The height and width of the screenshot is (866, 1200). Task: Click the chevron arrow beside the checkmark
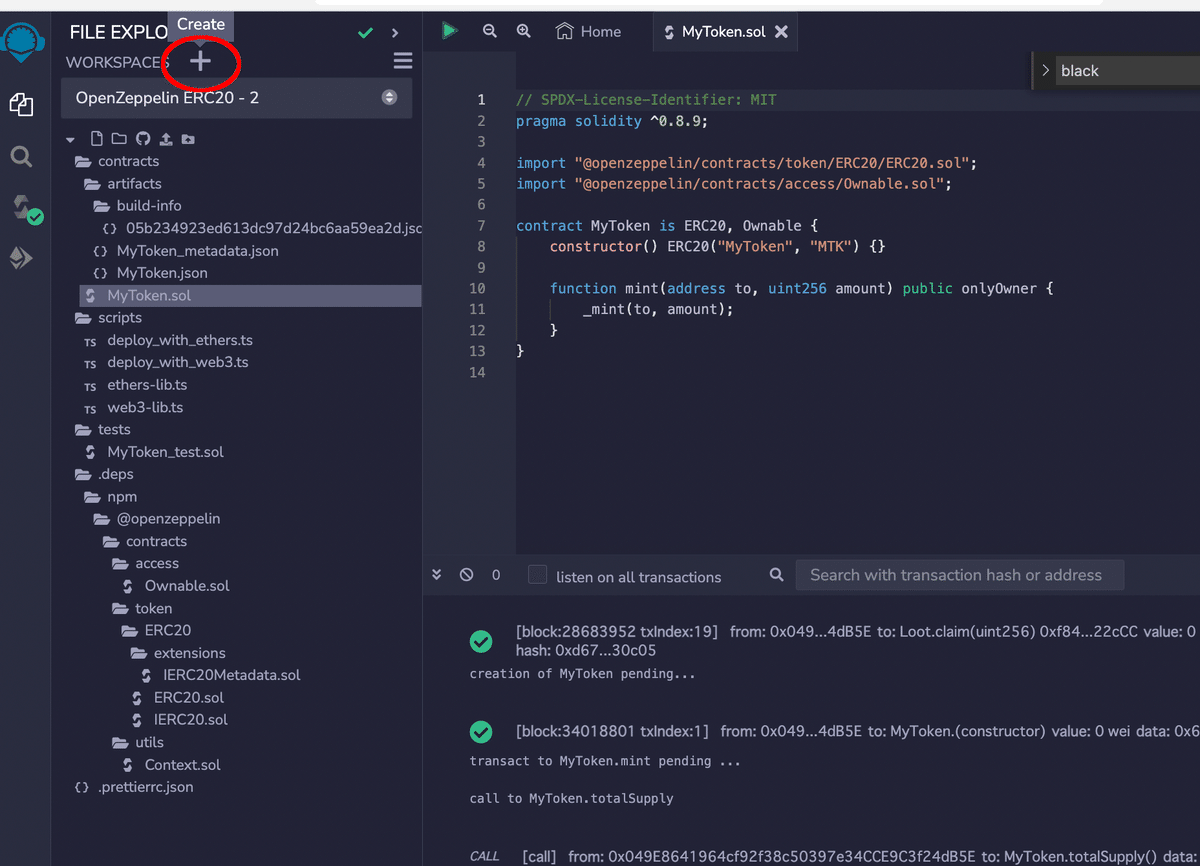pos(395,33)
